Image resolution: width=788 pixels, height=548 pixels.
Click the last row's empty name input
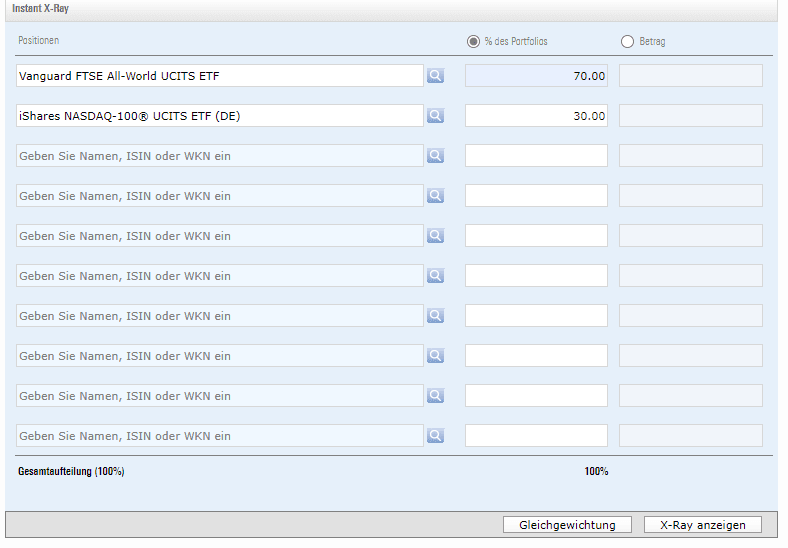tap(220, 436)
